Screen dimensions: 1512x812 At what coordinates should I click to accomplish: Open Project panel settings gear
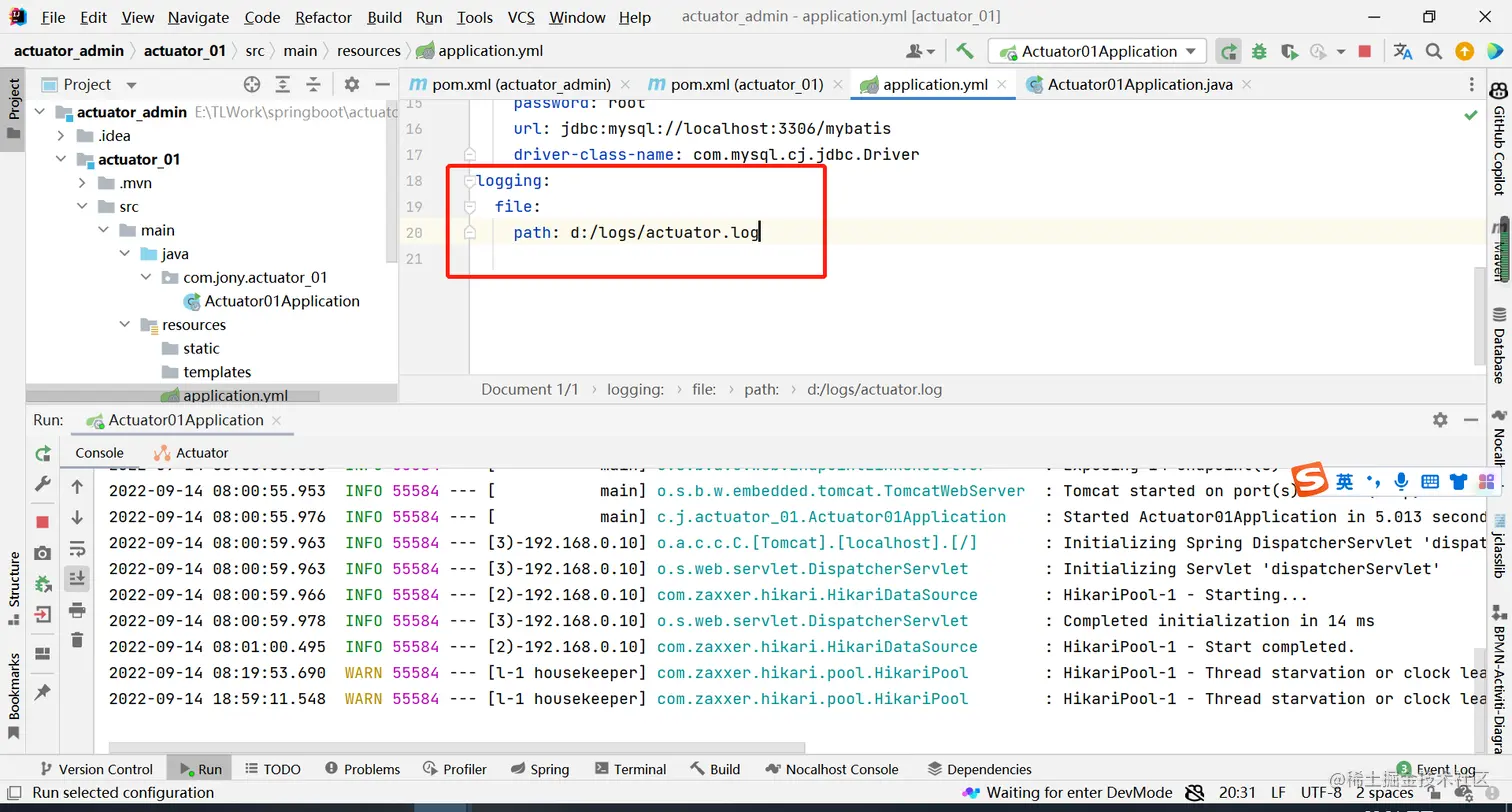[x=352, y=85]
